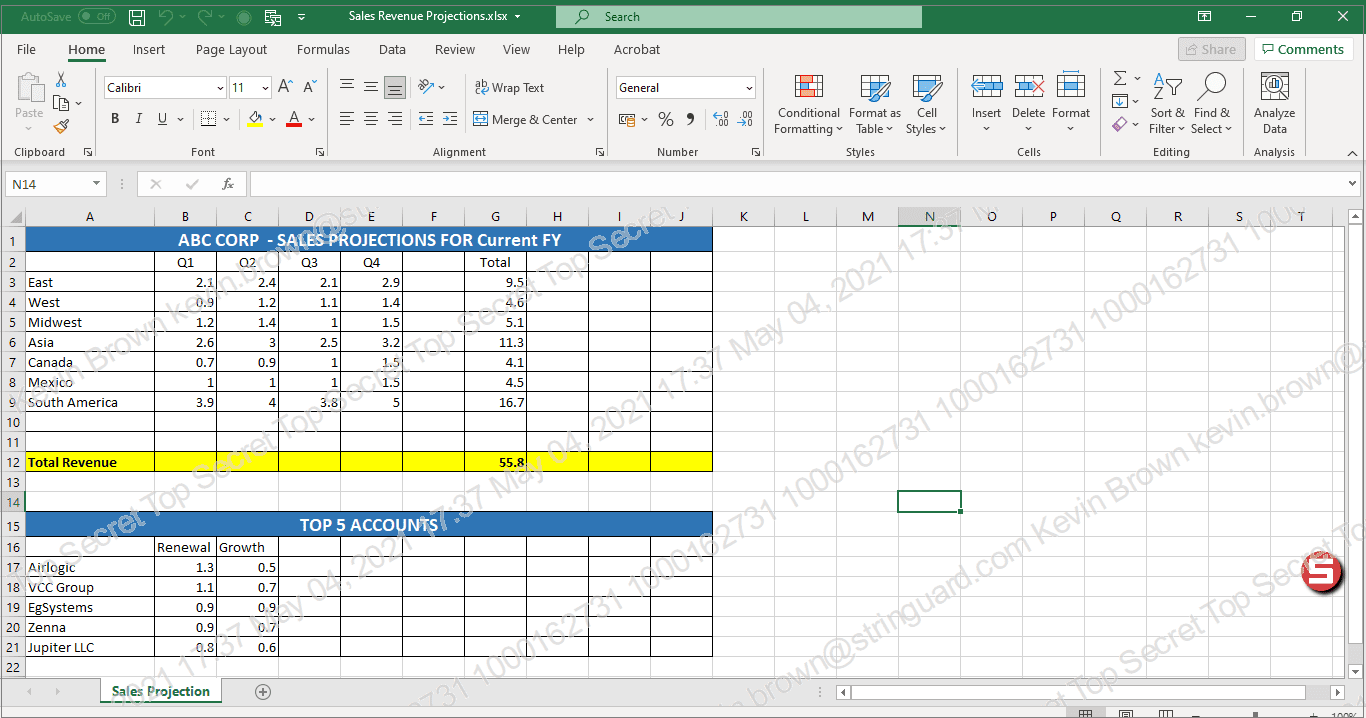This screenshot has width=1366, height=718.
Task: Click the Increase Indent icon
Action: [x=449, y=119]
